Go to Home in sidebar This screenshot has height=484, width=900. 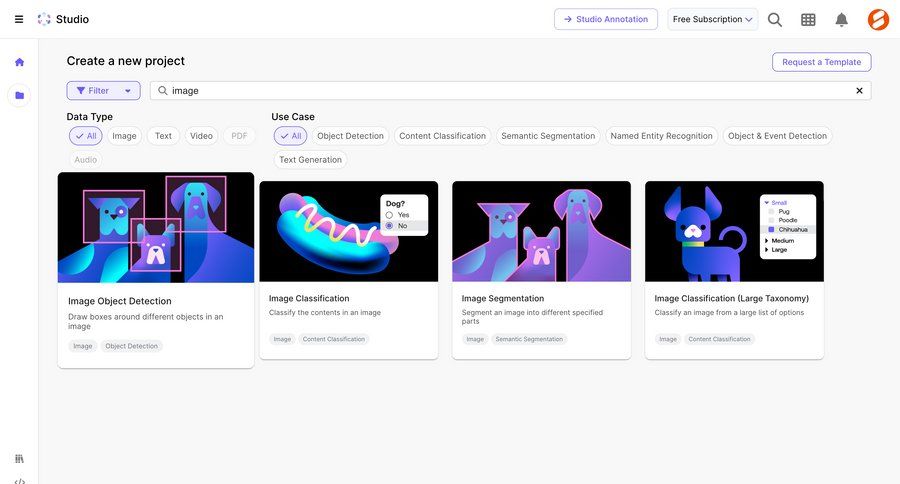coord(19,62)
